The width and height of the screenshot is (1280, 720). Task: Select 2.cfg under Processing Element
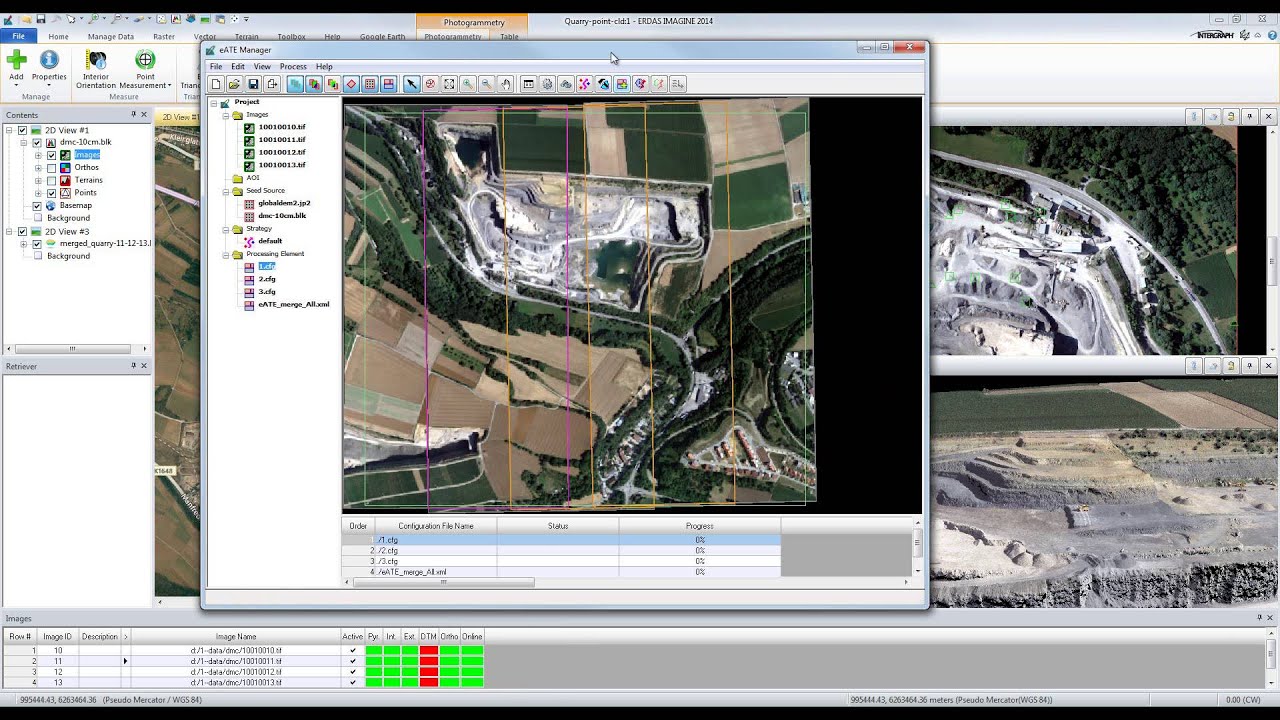(267, 279)
